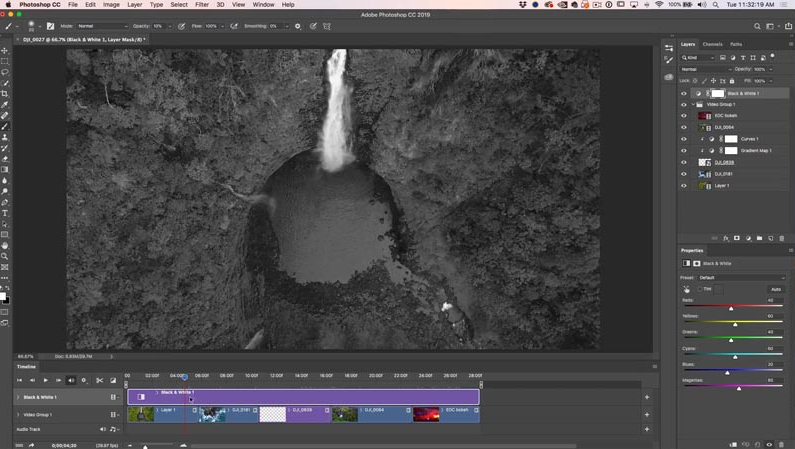Select the Move tool
This screenshot has height=449, width=795.
(x=5, y=51)
